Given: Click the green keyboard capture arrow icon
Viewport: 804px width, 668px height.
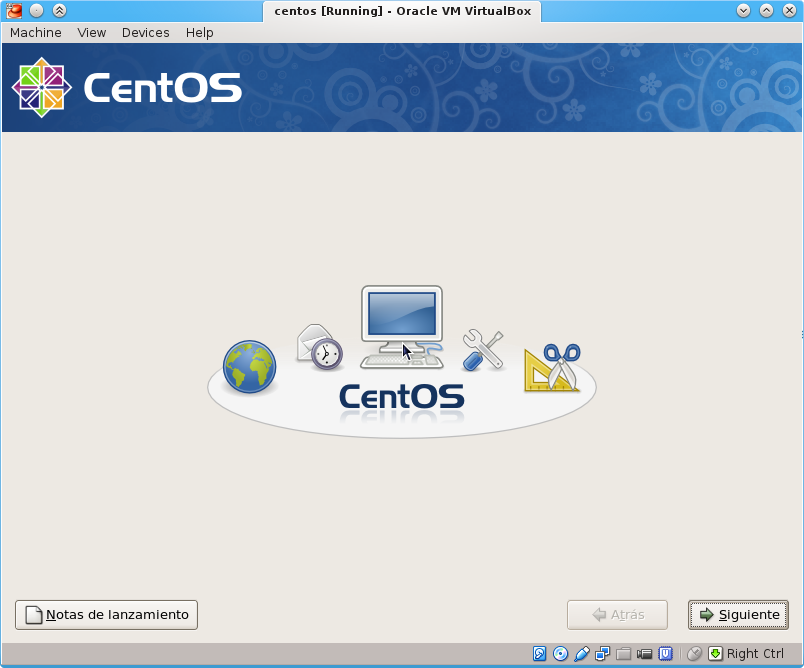Looking at the screenshot, I should click(715, 654).
